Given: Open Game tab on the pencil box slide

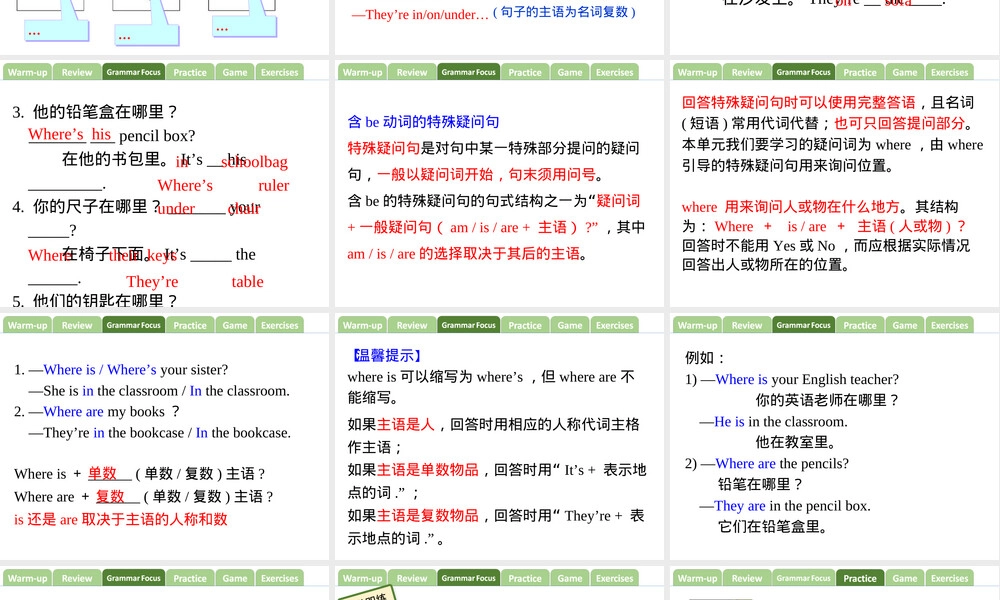Looking at the screenshot, I should (235, 72).
